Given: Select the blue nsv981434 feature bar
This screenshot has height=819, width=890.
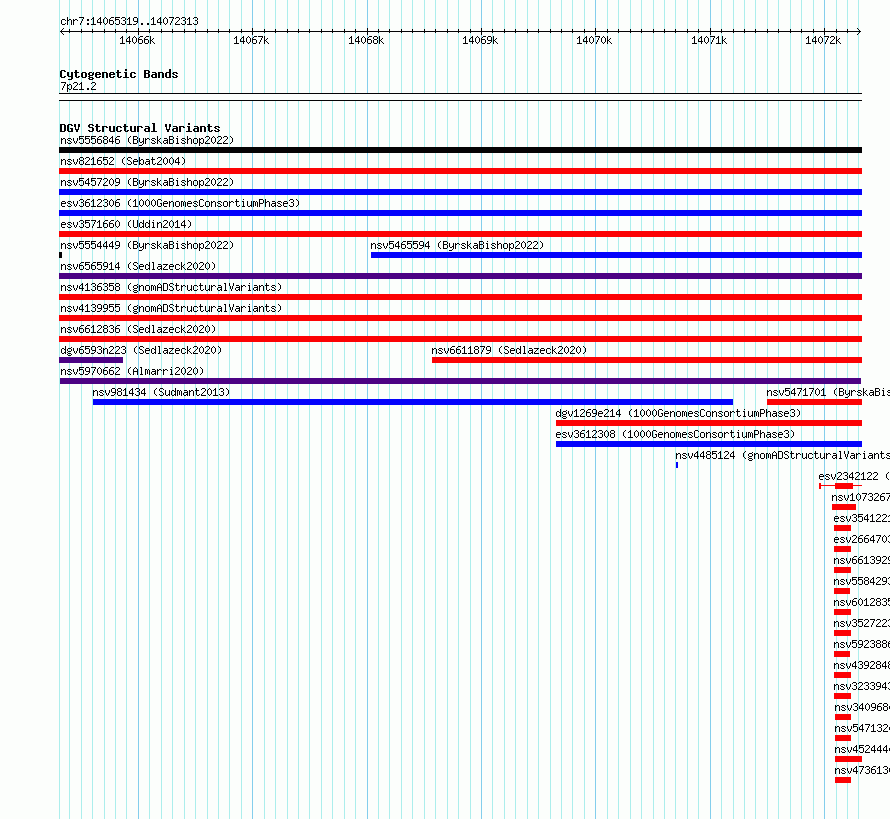Looking at the screenshot, I should [x=413, y=402].
